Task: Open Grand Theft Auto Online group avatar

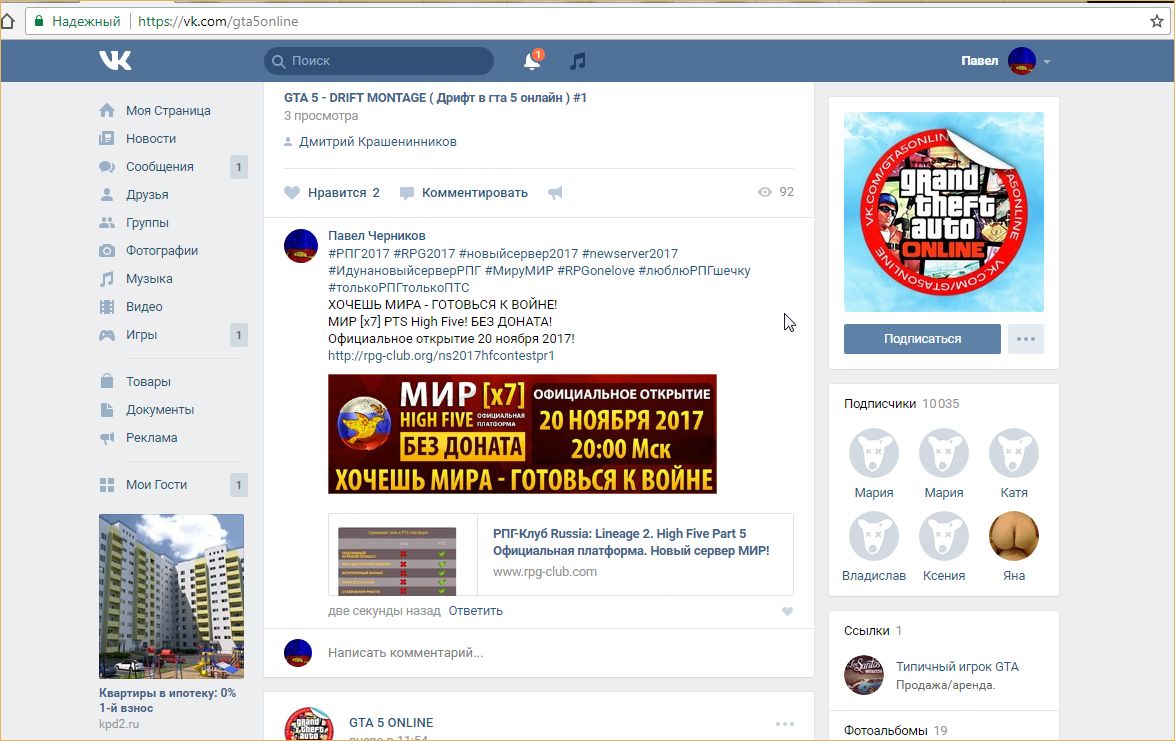Action: click(943, 212)
